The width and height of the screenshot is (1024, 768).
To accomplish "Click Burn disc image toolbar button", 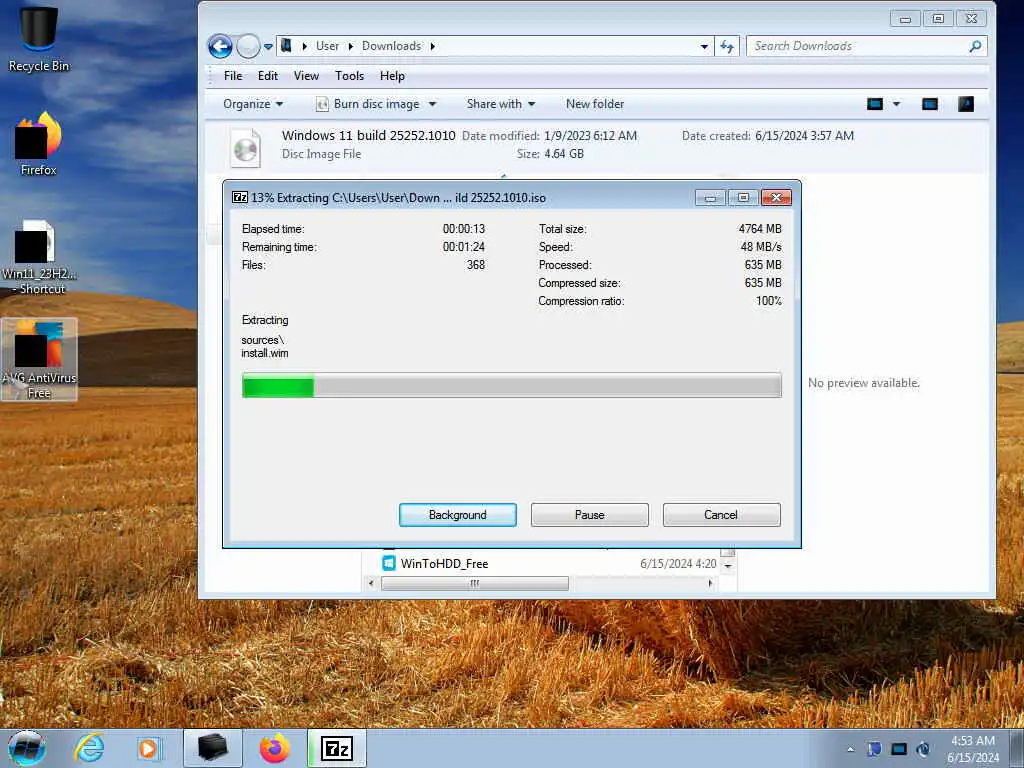I will [368, 104].
